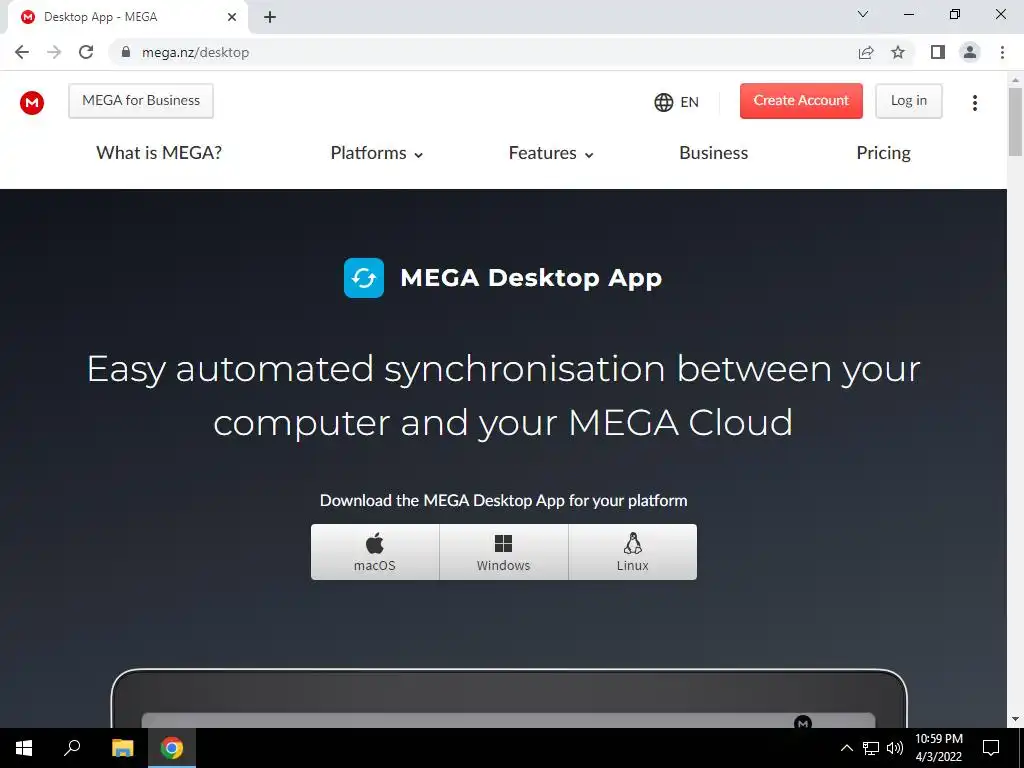
Task: Open Chrome profile avatar
Action: (970, 52)
